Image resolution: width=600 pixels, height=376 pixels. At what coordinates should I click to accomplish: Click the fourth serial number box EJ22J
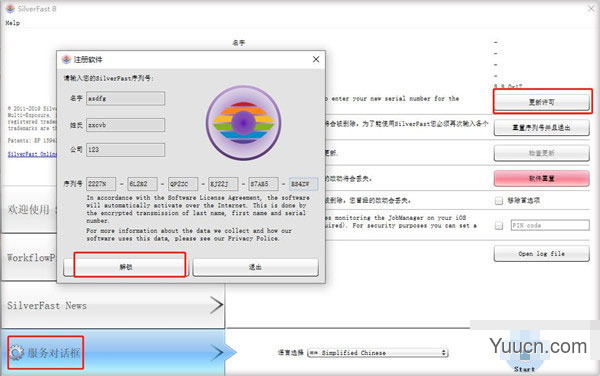point(223,184)
